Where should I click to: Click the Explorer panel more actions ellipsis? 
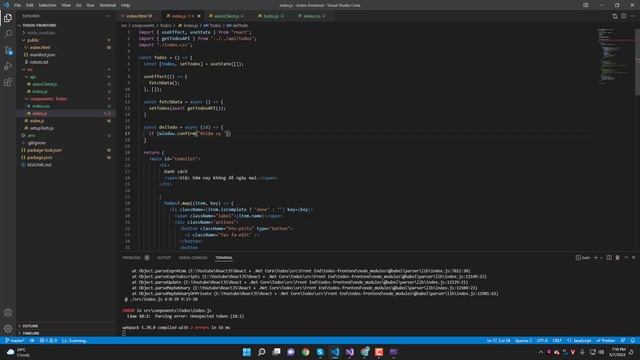108,16
